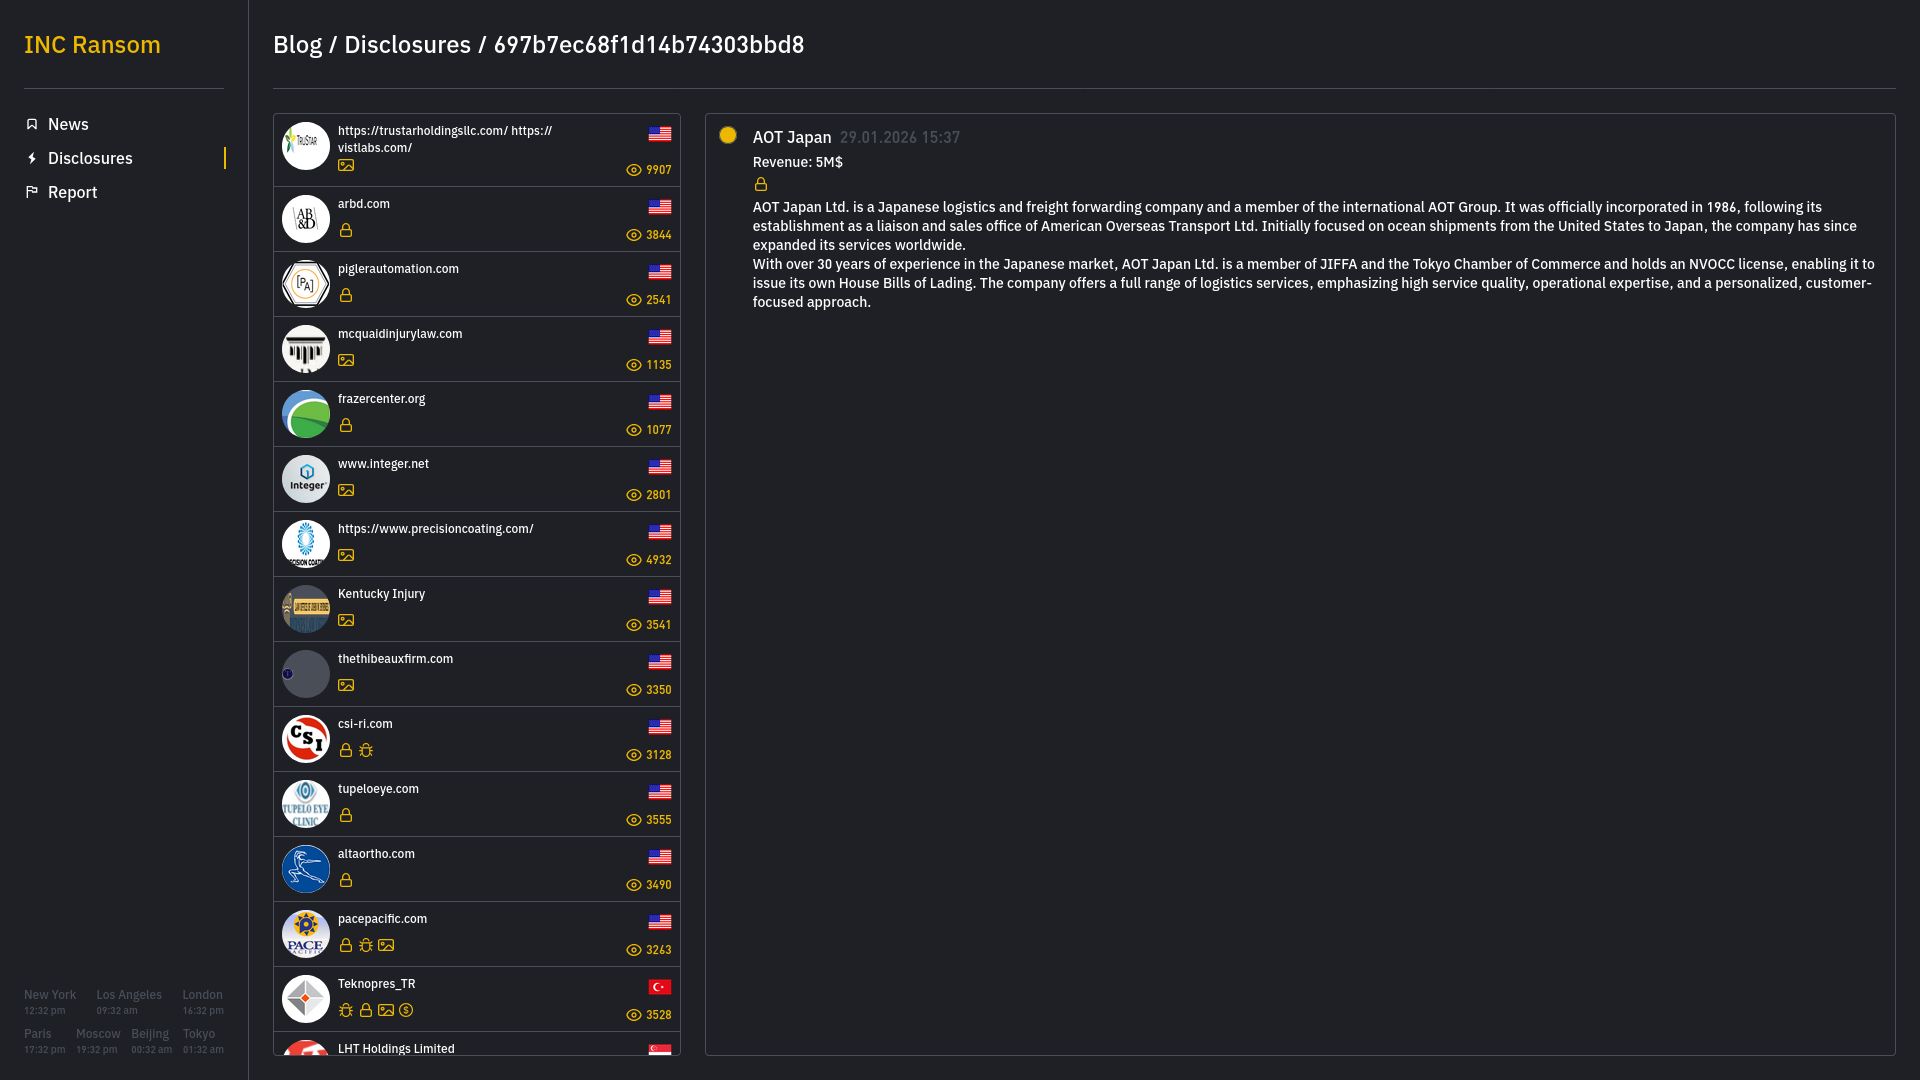The height and width of the screenshot is (1080, 1920).
Task: Click the eye views icon for www.integer.net
Action: click(x=633, y=495)
